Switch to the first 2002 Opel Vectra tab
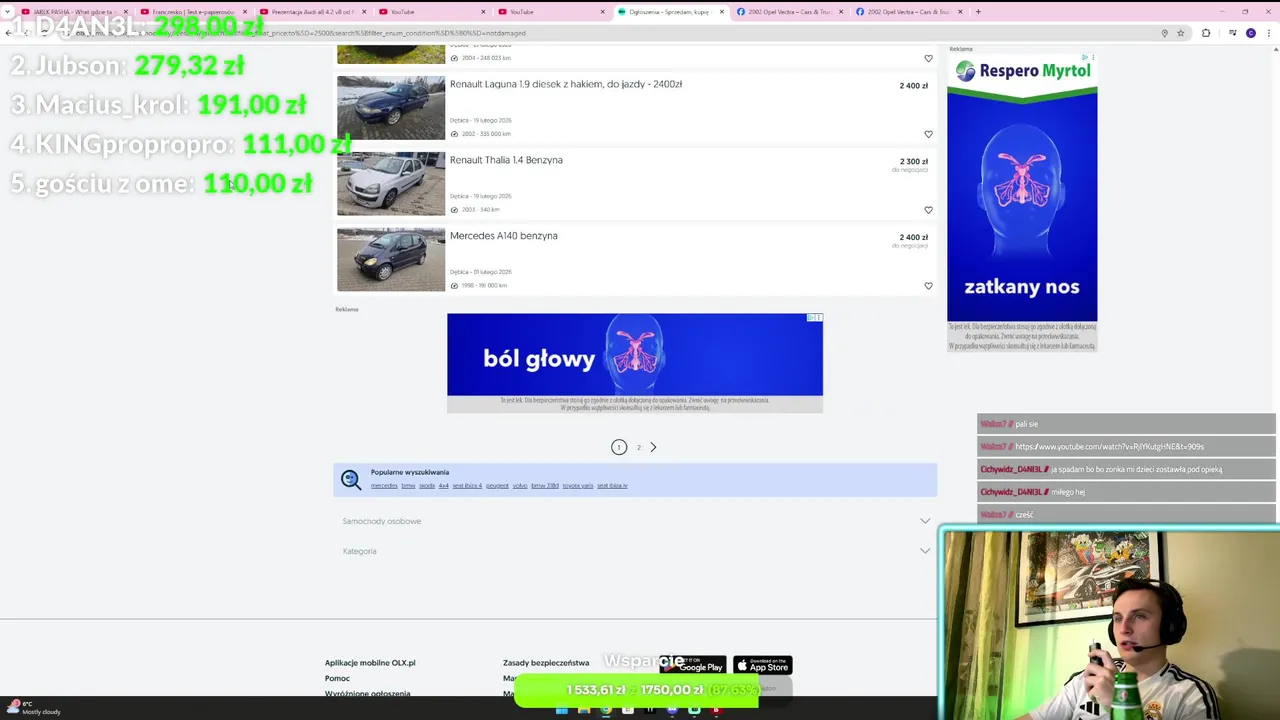 tap(790, 12)
